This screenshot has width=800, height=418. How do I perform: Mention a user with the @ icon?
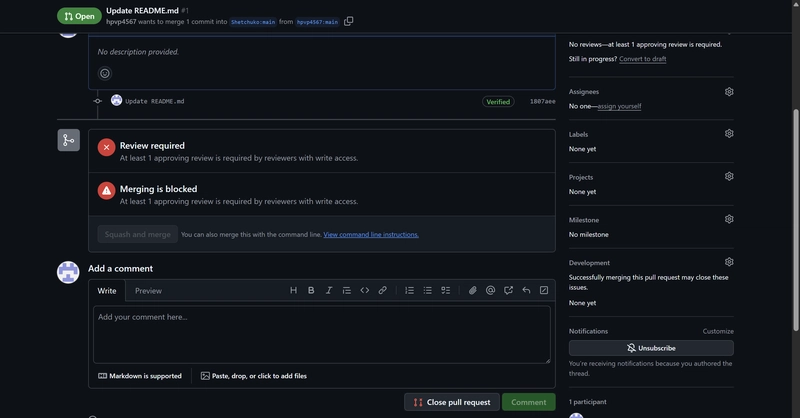(490, 290)
